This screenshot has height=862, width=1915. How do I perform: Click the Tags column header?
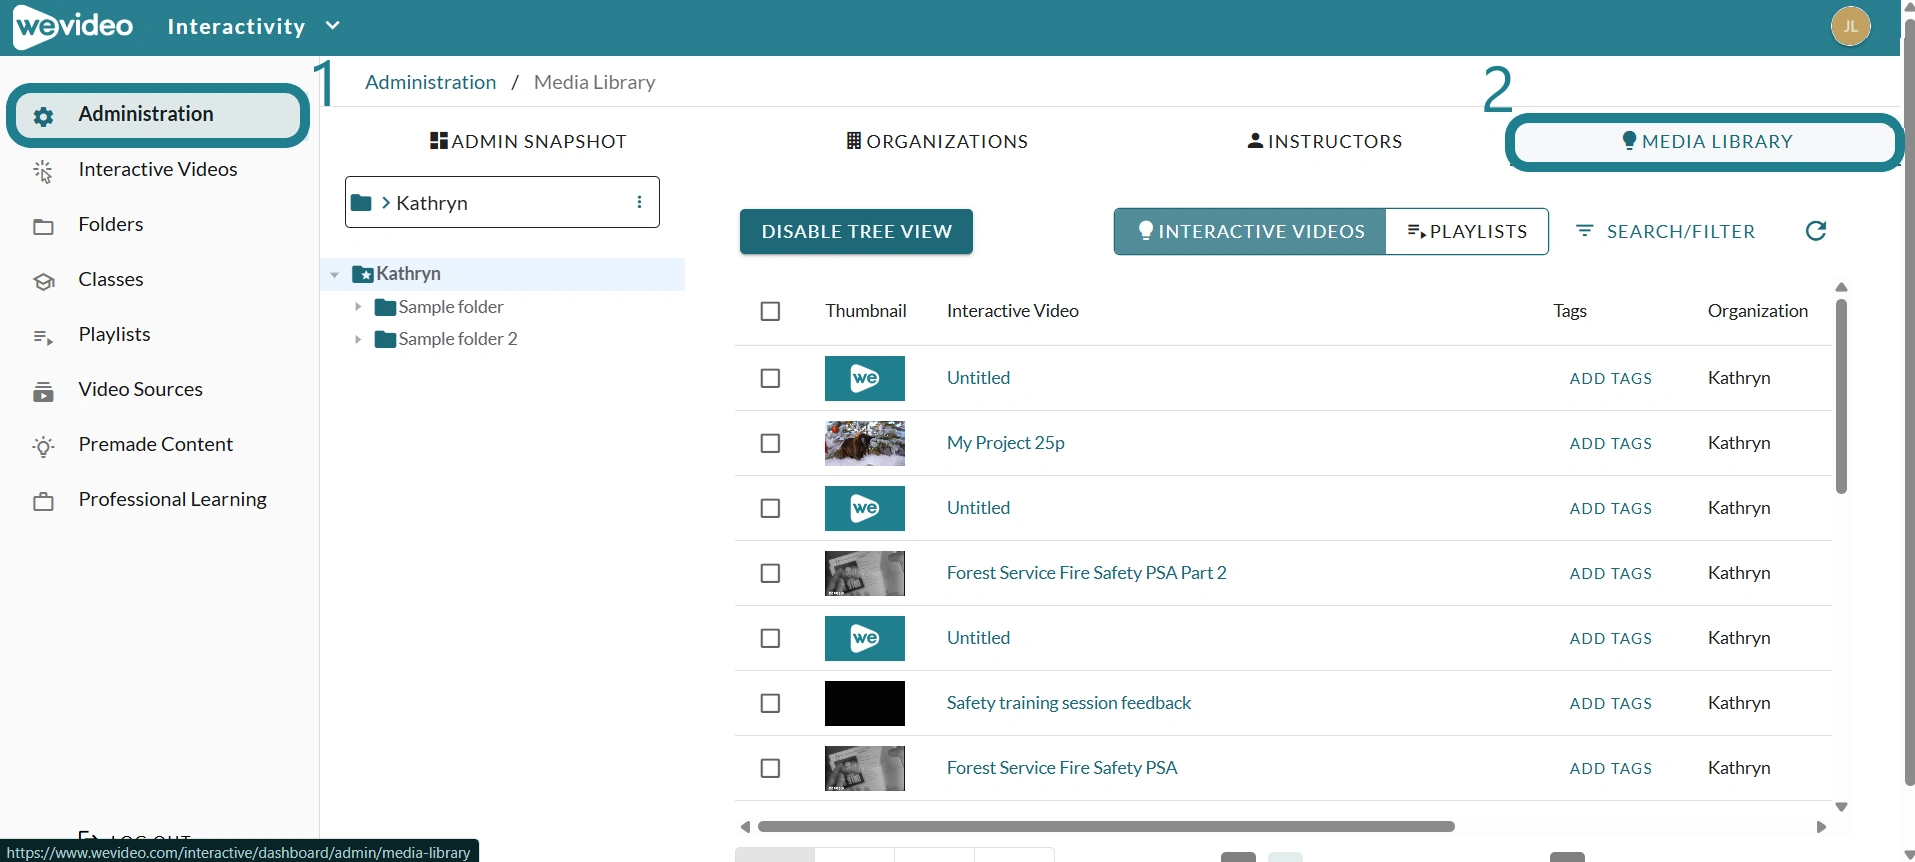(1569, 310)
